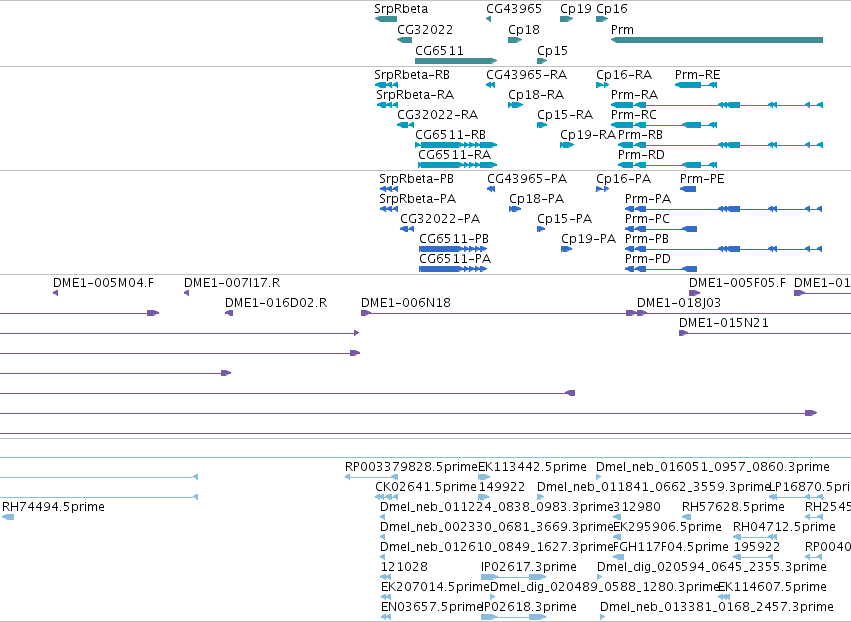Select the CG6511-PA protein label
851x622 pixels.
tap(455, 259)
